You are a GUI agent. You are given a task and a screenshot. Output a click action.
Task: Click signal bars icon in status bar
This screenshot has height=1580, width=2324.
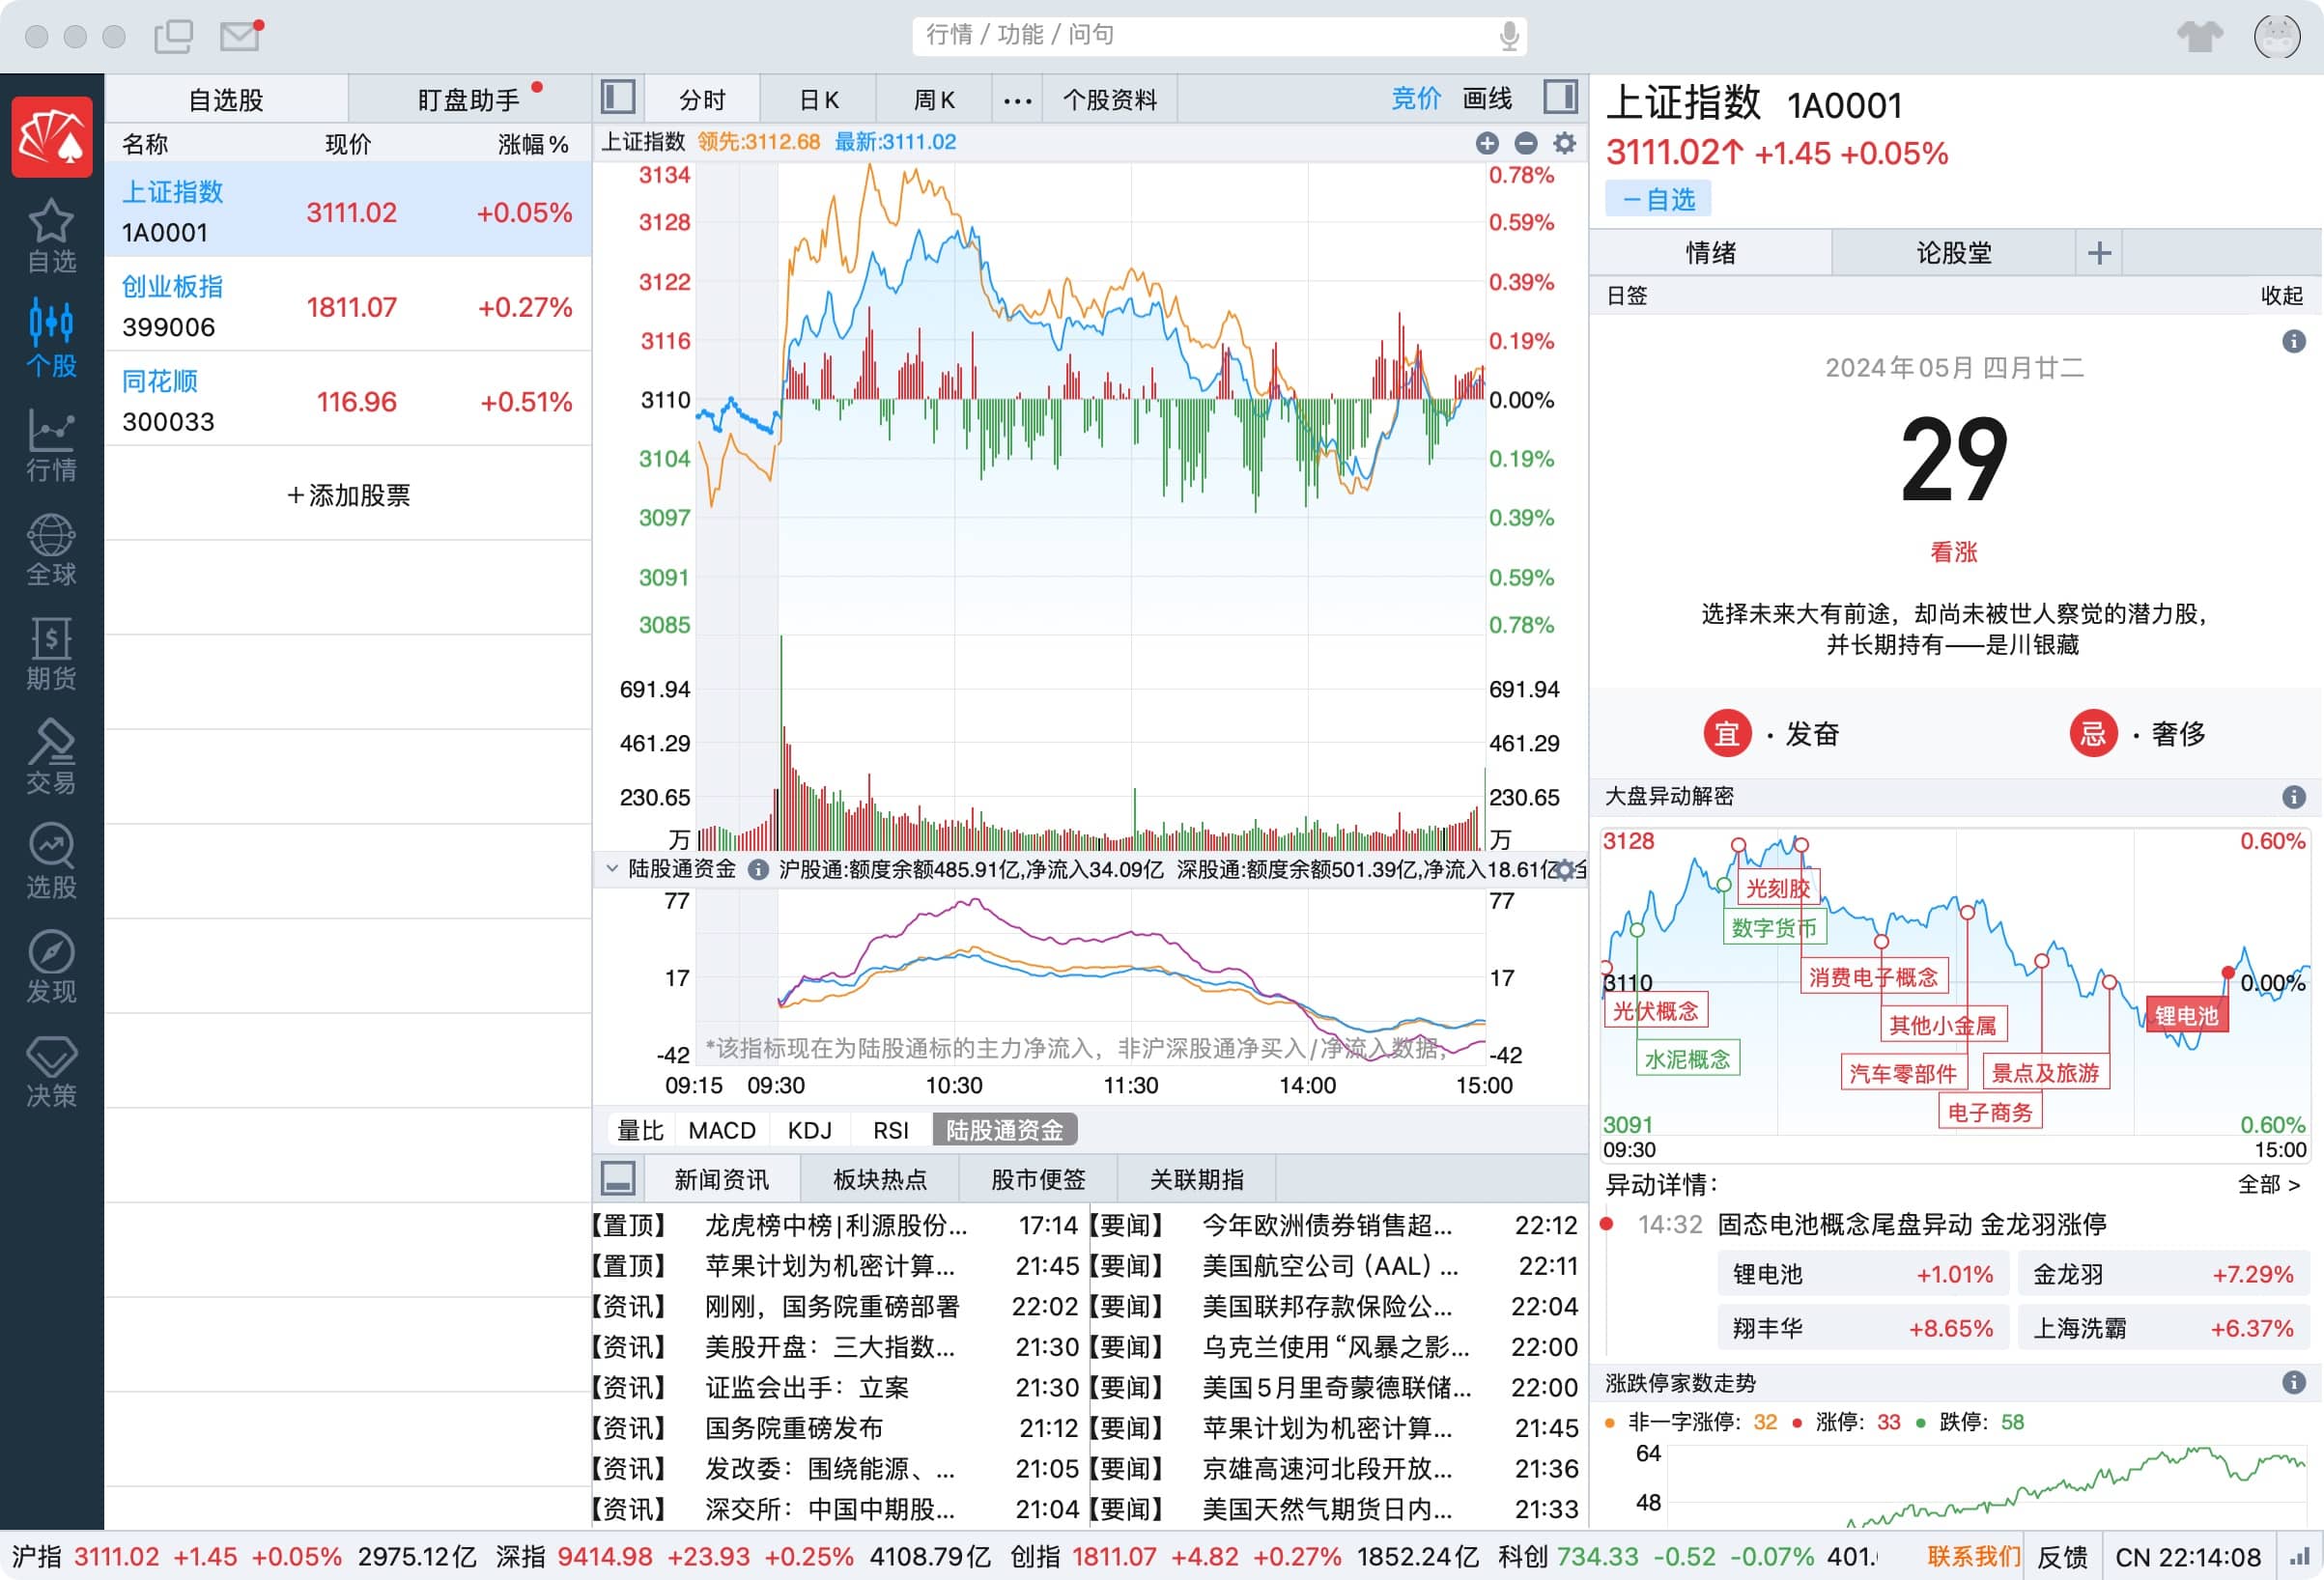(2299, 1557)
